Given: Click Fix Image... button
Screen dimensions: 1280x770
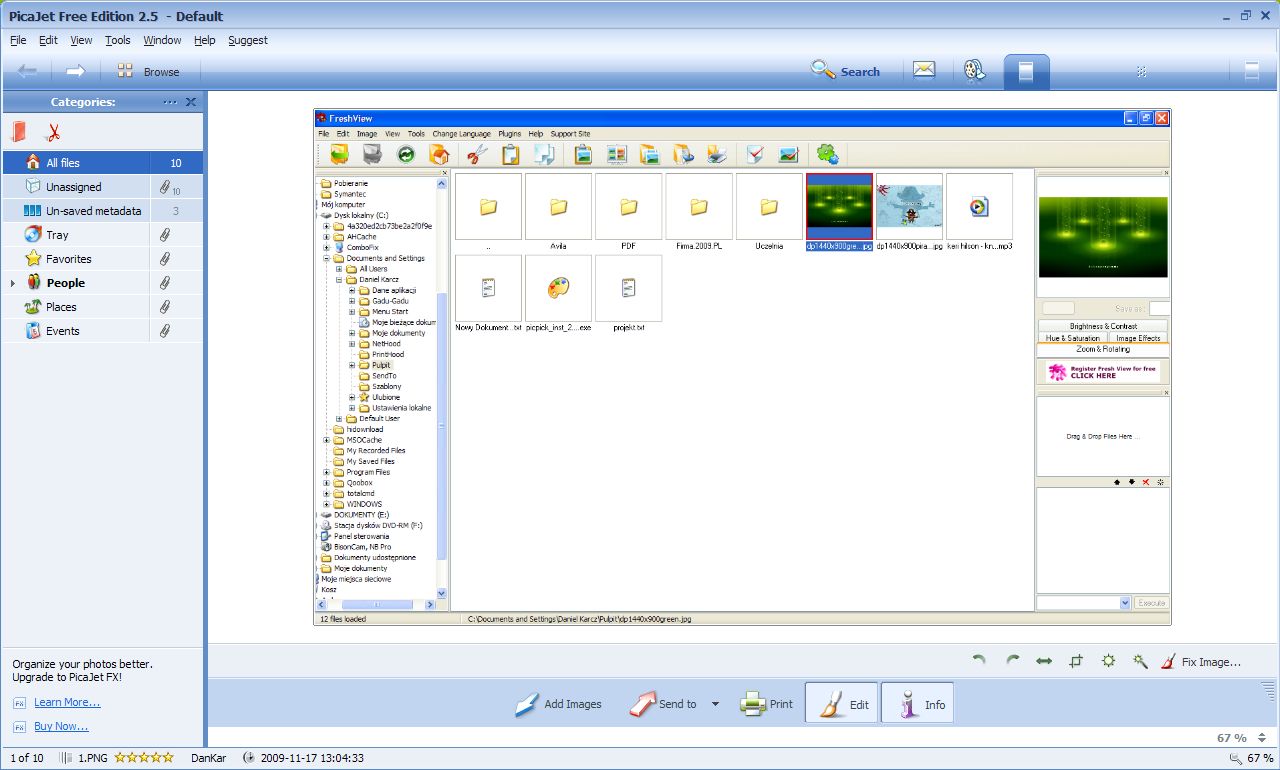Looking at the screenshot, I should click(1202, 661).
